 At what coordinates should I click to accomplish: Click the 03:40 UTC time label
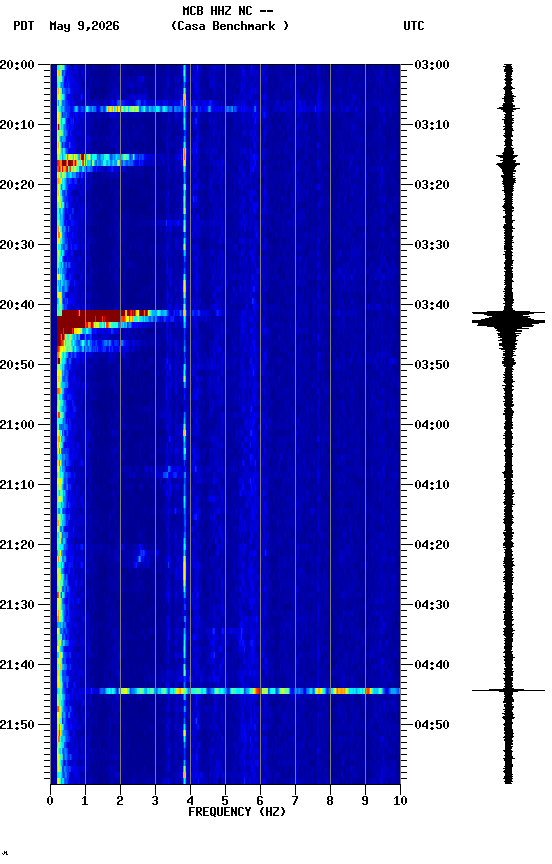432,305
